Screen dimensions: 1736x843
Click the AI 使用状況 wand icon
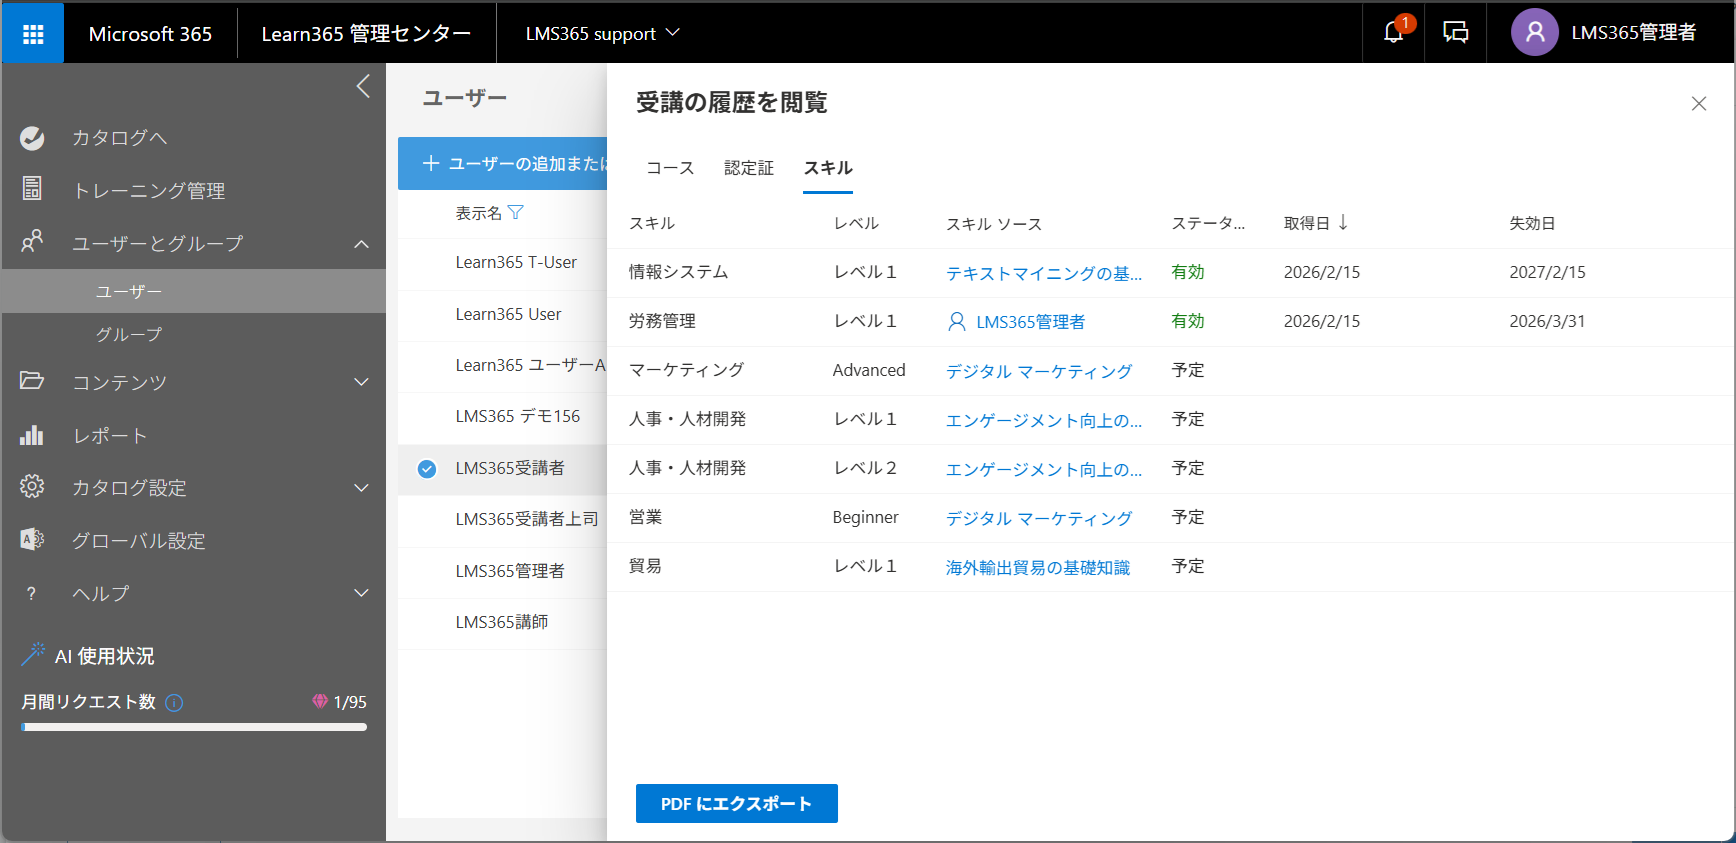[33, 654]
